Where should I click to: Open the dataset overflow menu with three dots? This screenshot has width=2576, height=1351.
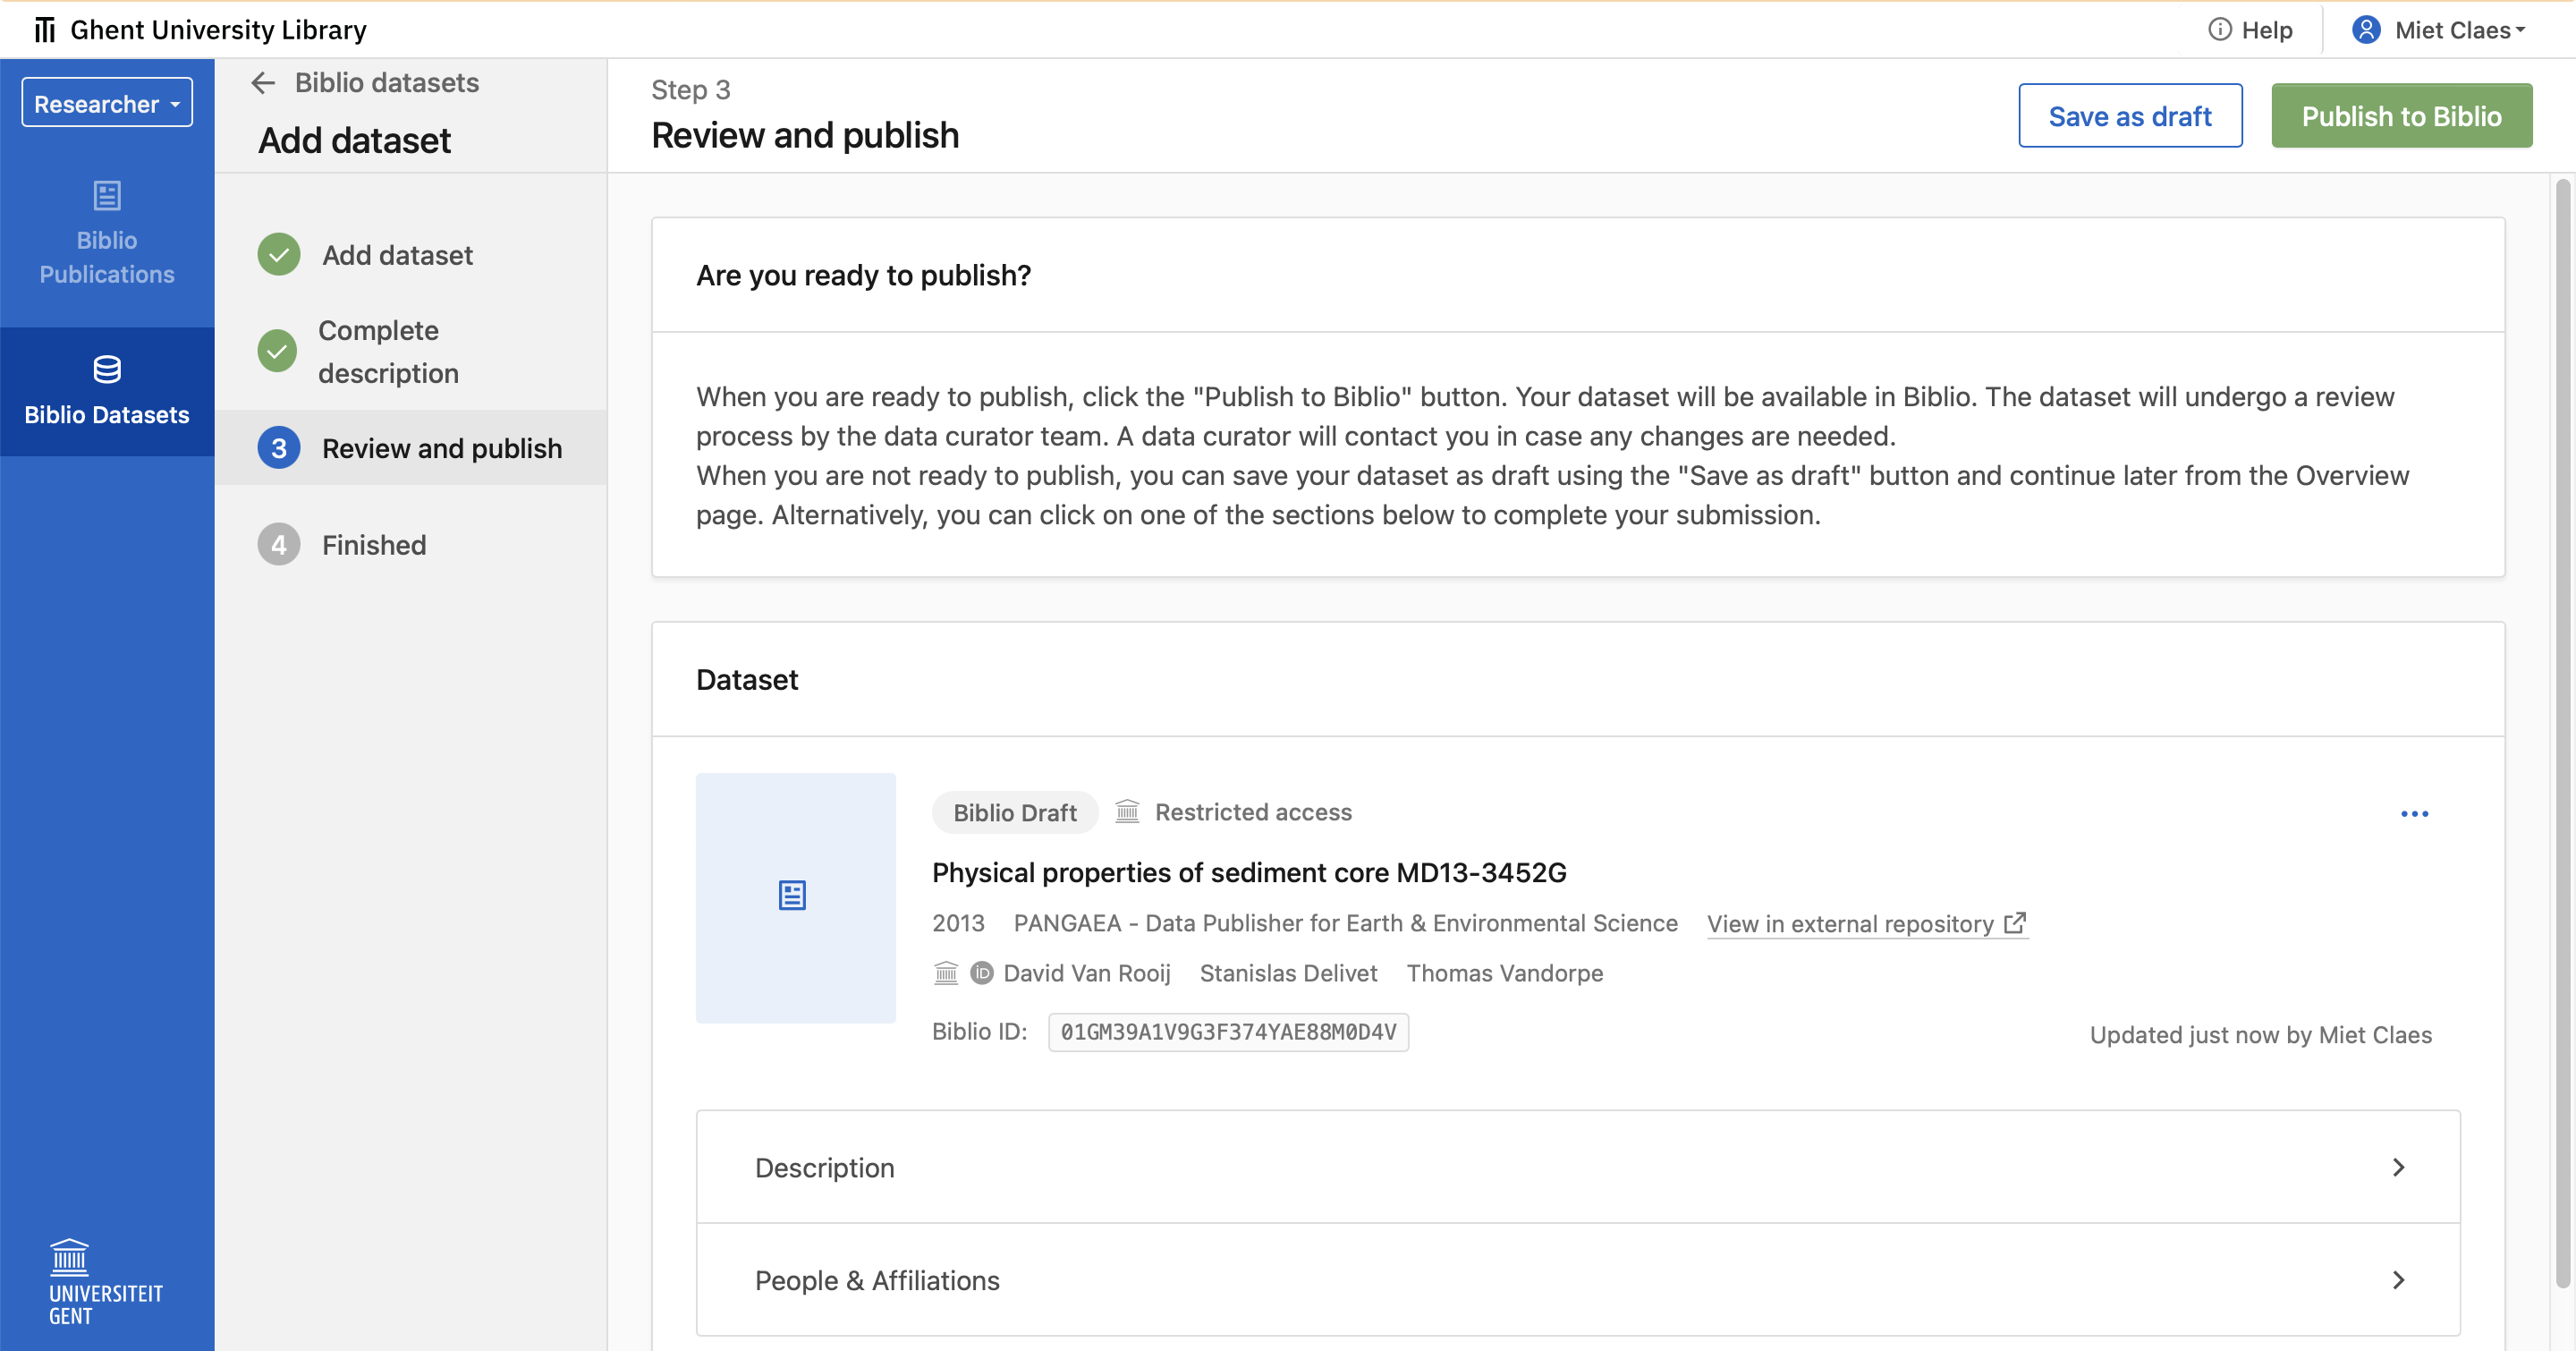[2415, 813]
